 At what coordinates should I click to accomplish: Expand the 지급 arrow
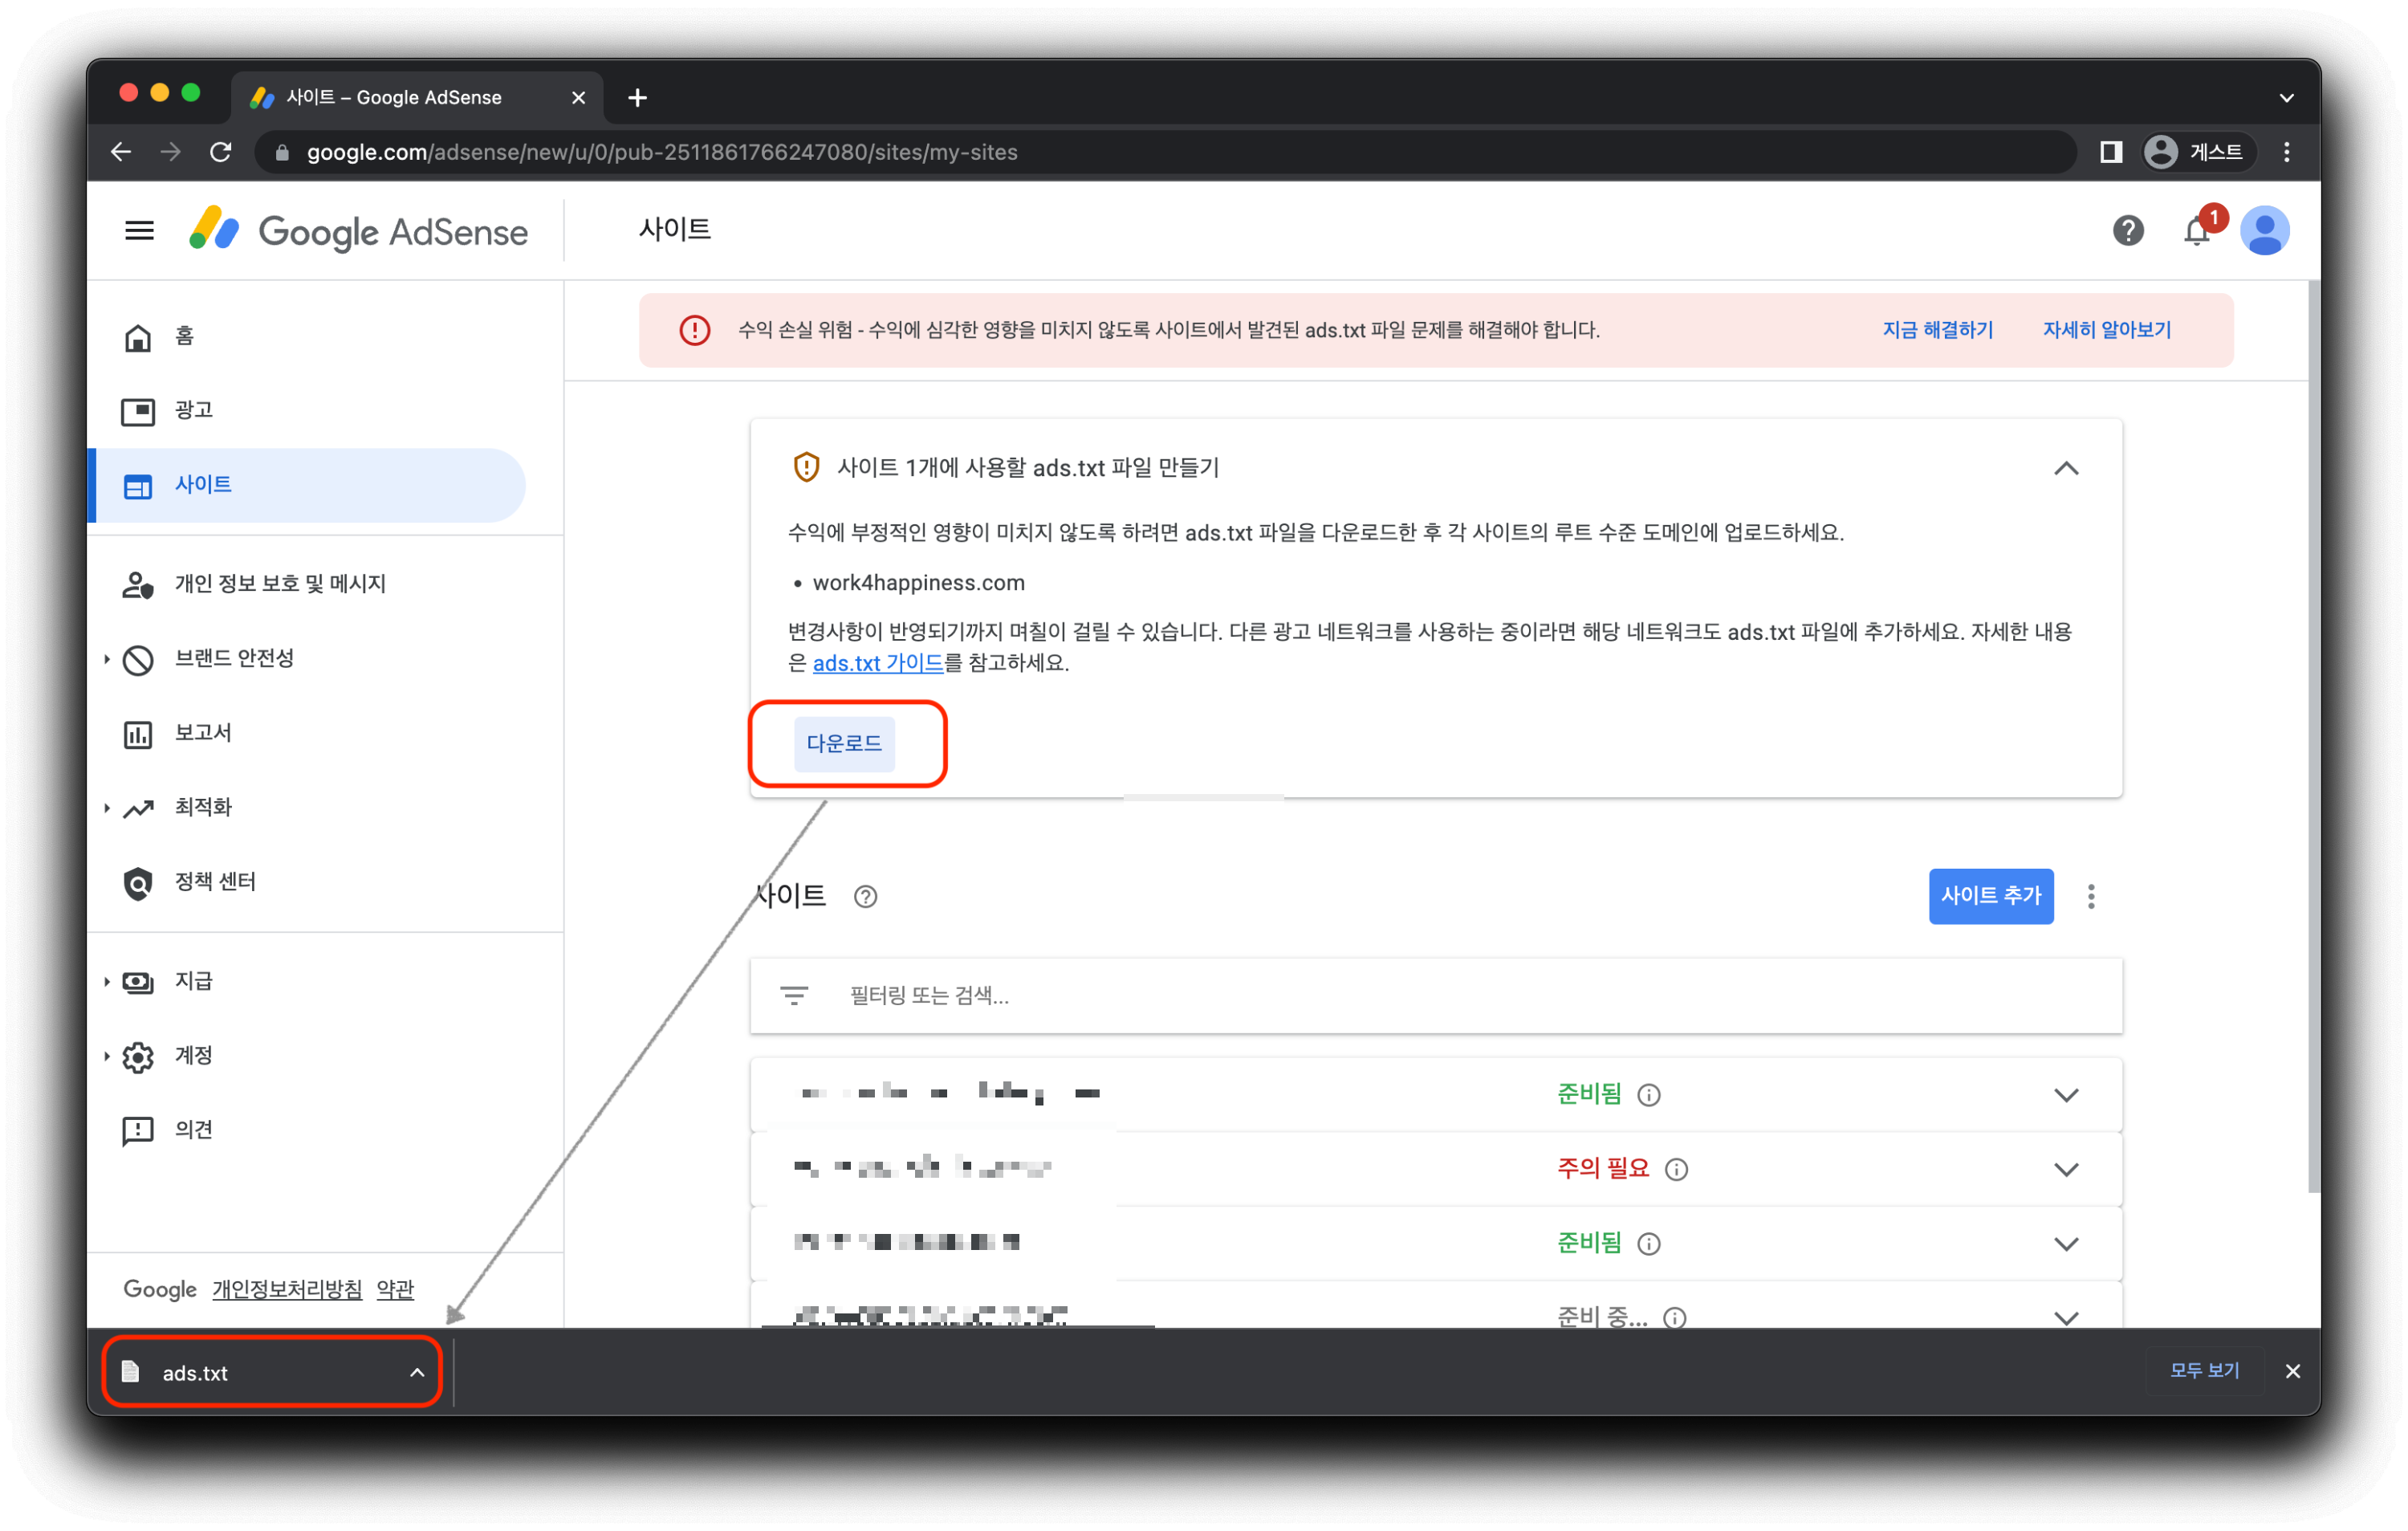click(106, 982)
